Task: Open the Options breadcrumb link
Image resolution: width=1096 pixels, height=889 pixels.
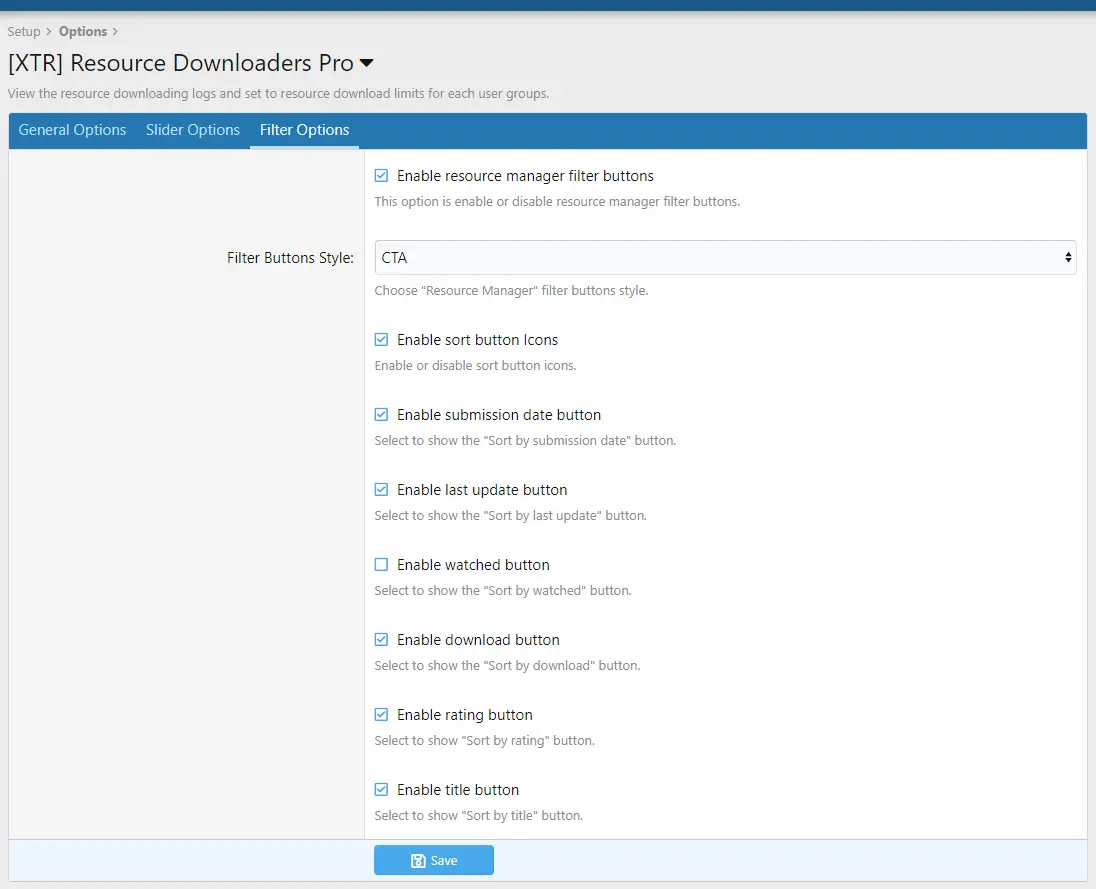Action: click(x=82, y=31)
